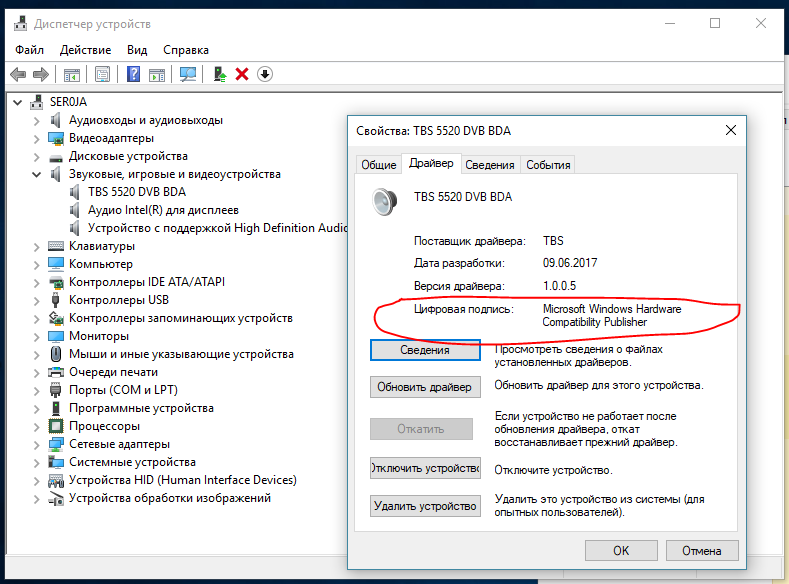This screenshot has height=584, width=789.
Task: Click the disable device down-arrow icon
Action: pos(265,74)
